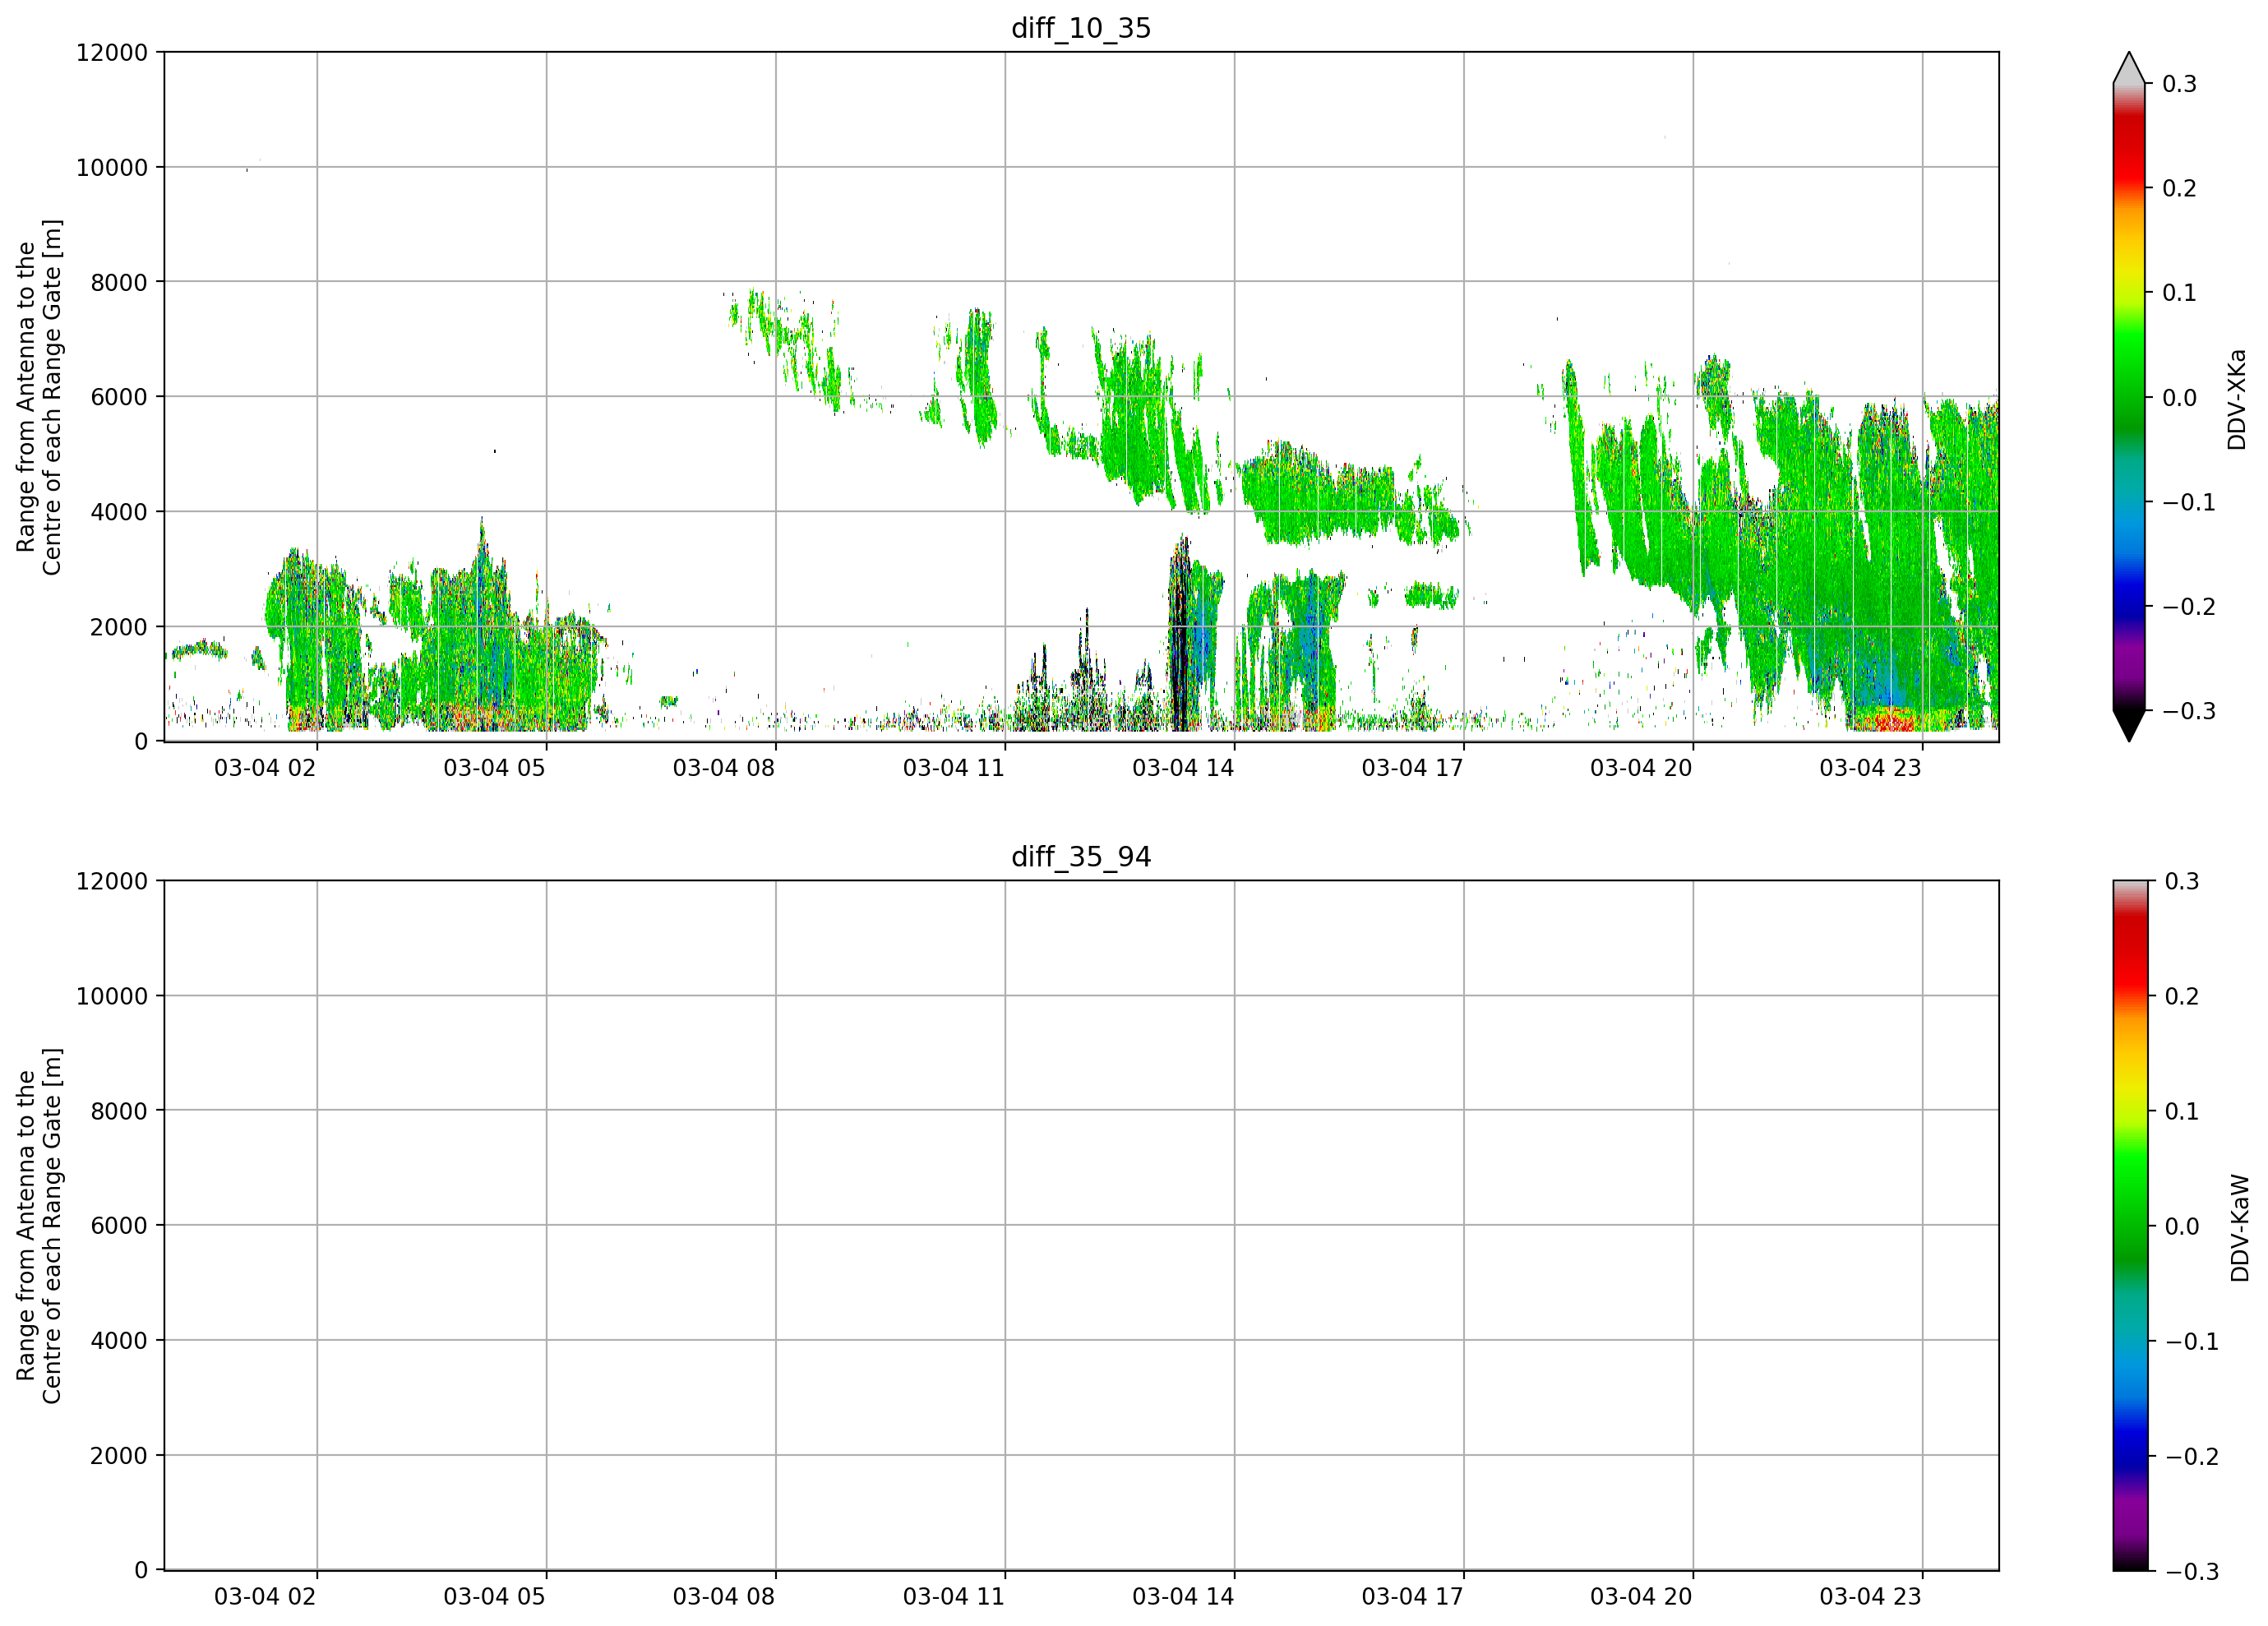Click the 2000 y-tick on the diff_10_35 plot
Screen dimensions: 2268x1626
pos(119,627)
